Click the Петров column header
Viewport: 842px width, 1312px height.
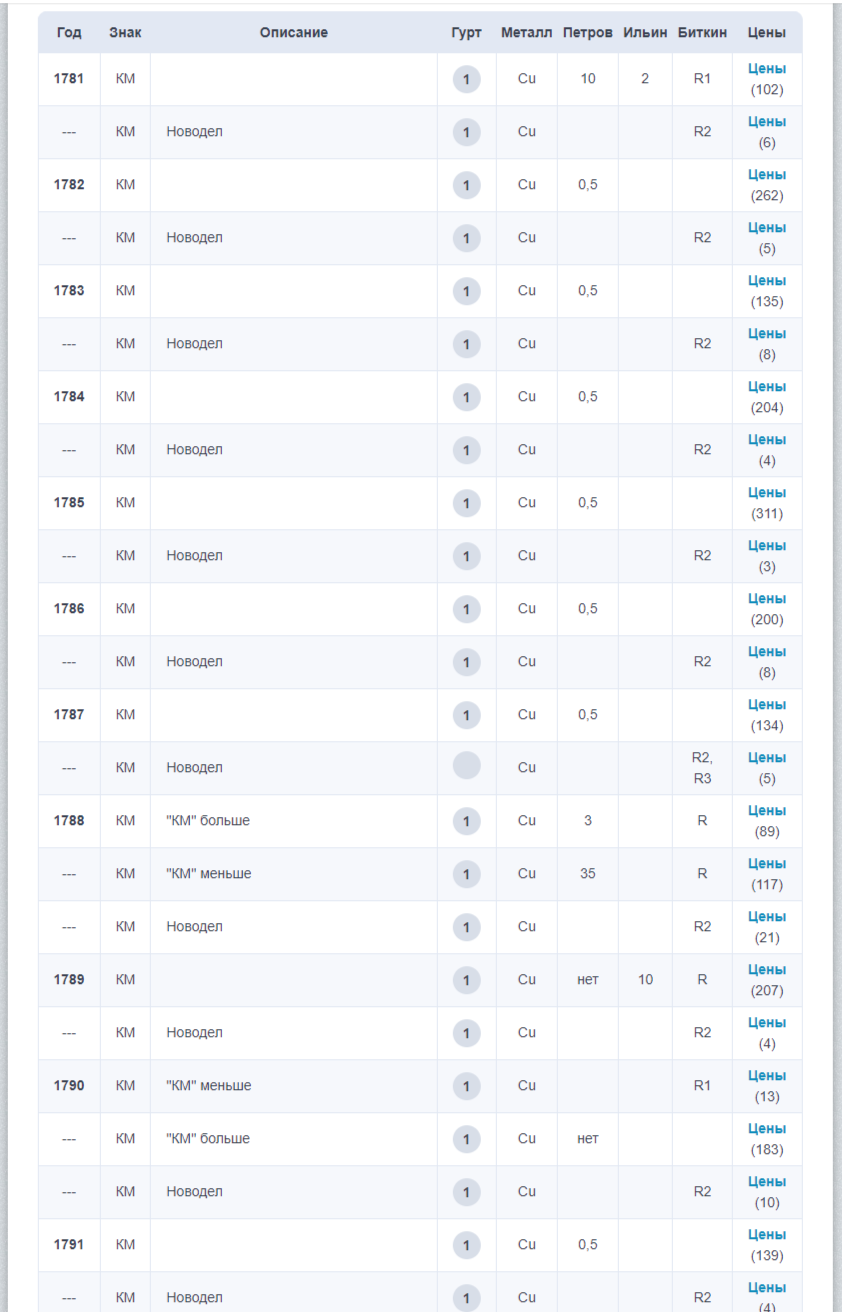(588, 33)
